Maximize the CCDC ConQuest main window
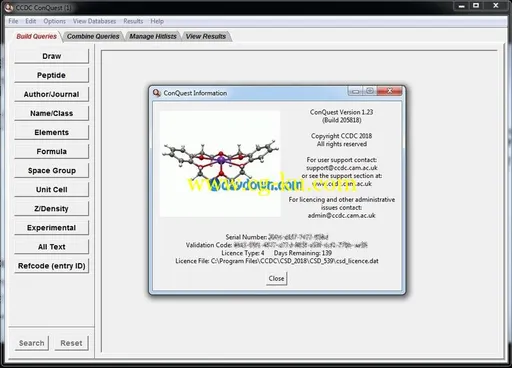Viewport: 512px width, 368px height. (x=476, y=6)
